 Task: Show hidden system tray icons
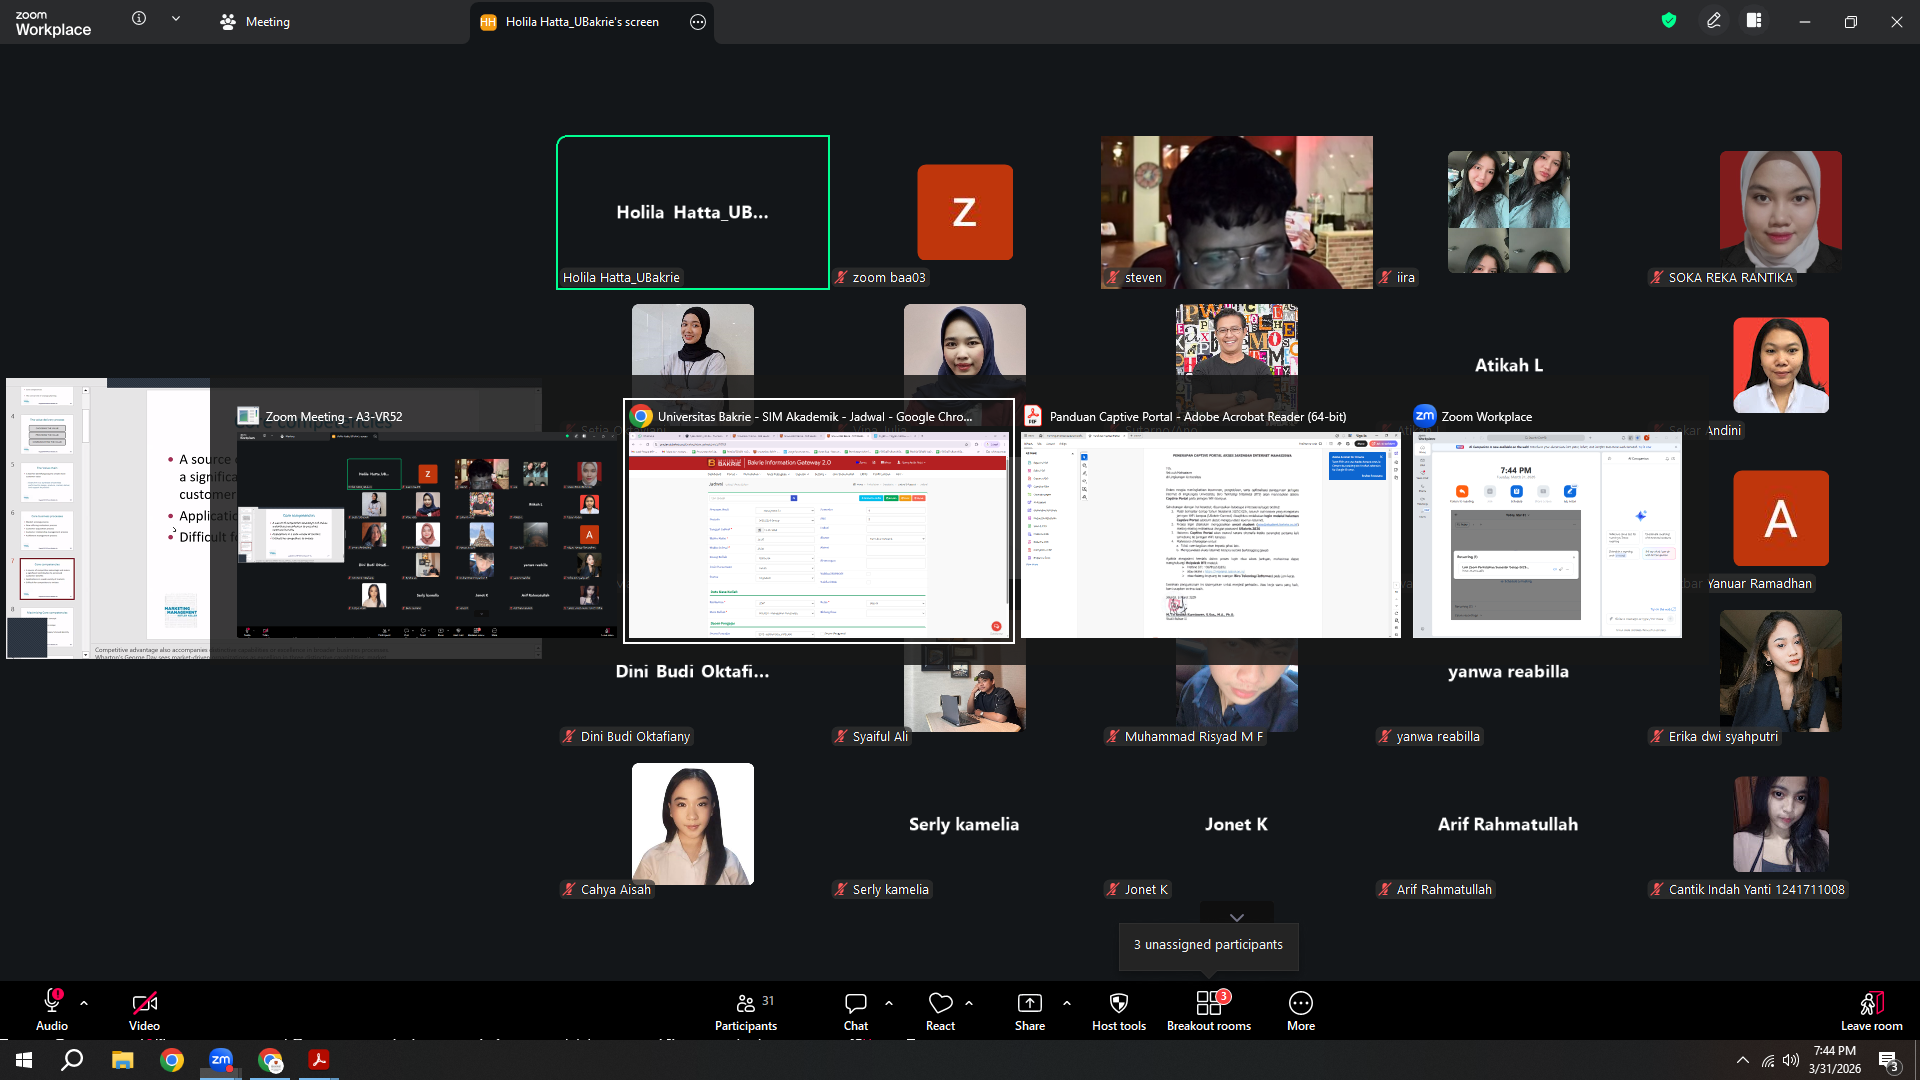[x=1743, y=1060]
